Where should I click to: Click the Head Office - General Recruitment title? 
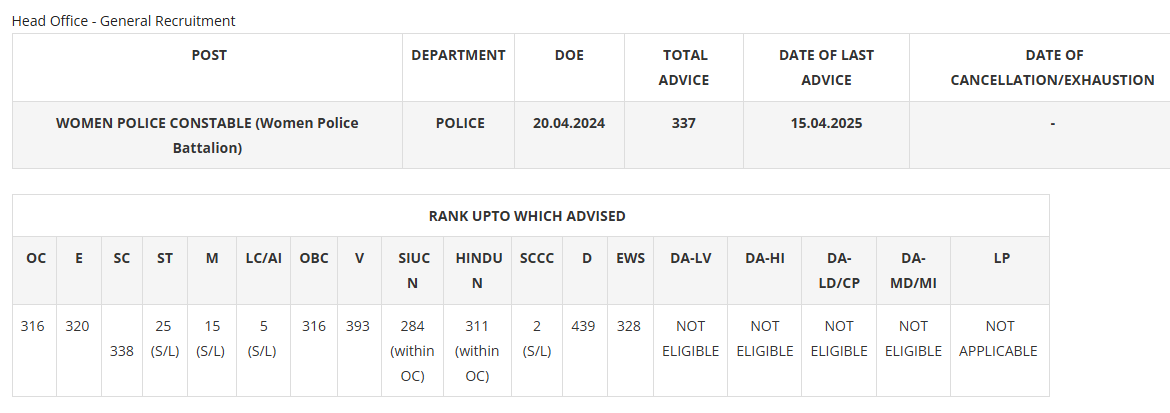pyautogui.click(x=124, y=20)
